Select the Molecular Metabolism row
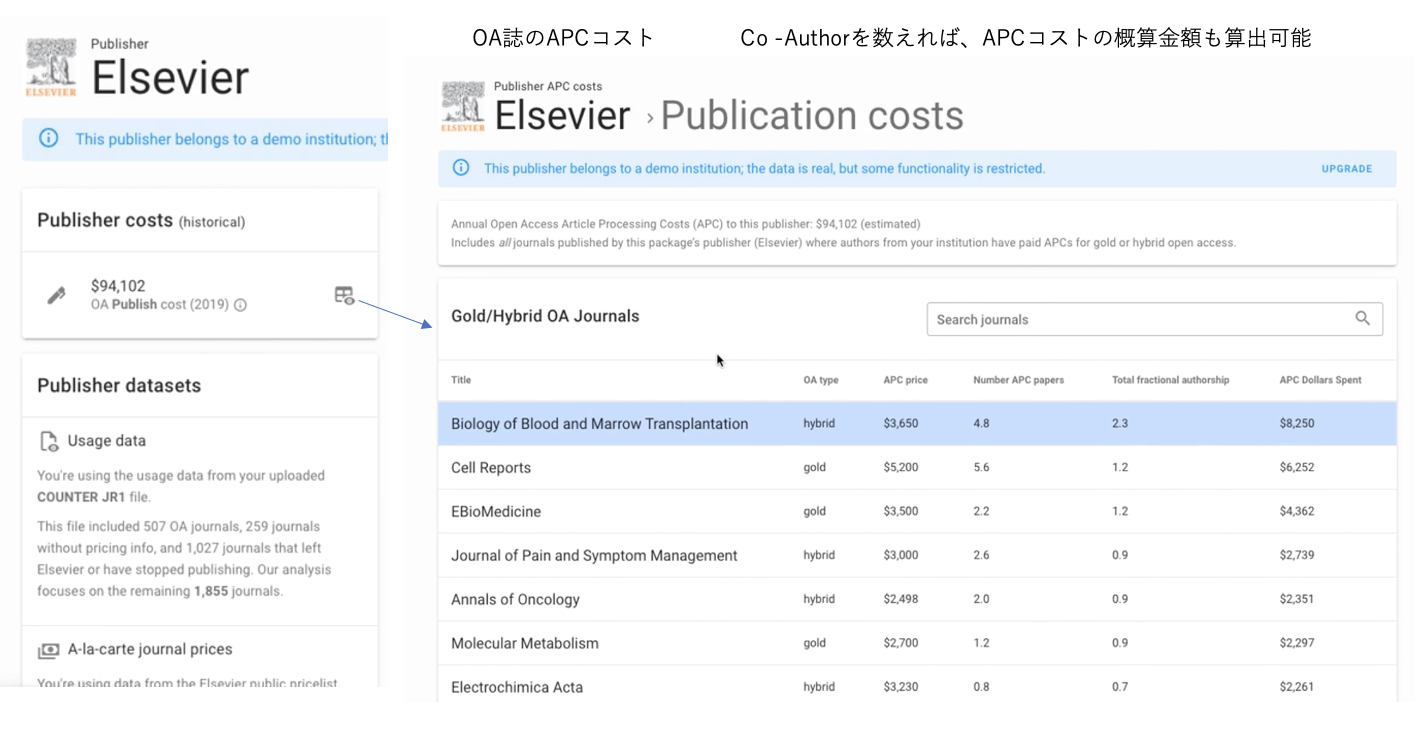 click(917, 644)
